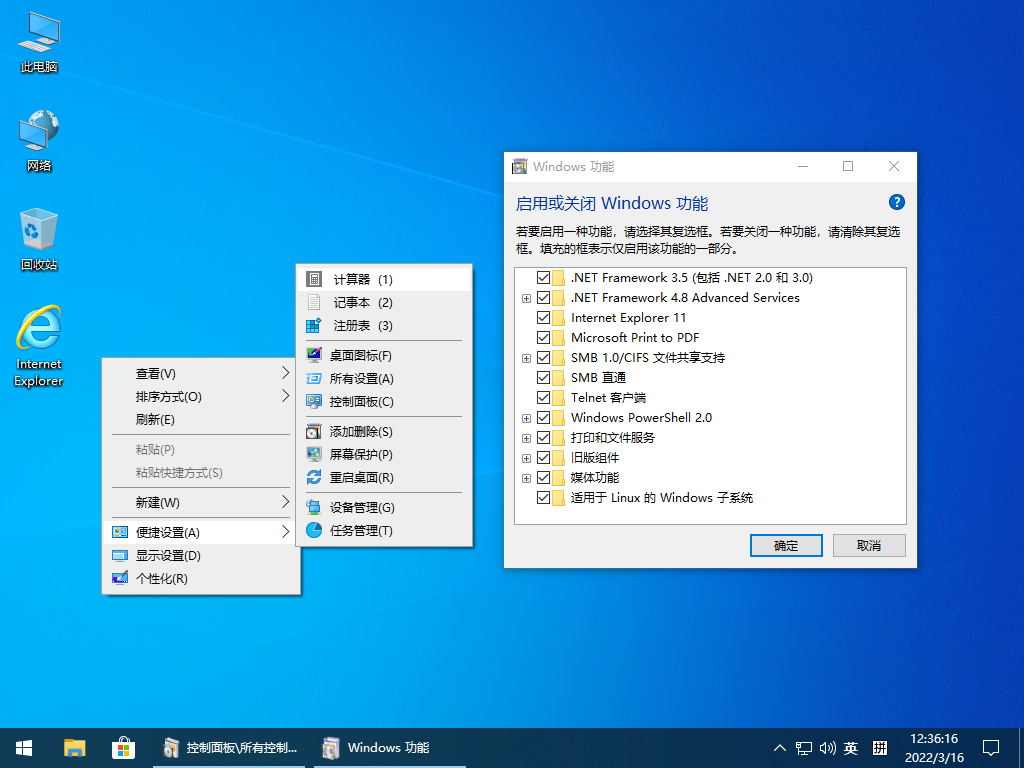Expand .NET Framework 4.8 Advanced Services node
1024x768 pixels.
coord(526,298)
